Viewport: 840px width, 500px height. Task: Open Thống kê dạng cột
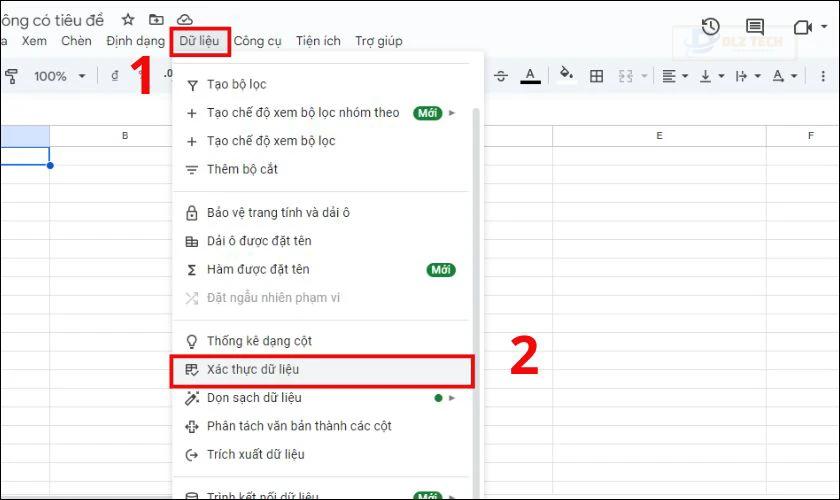click(x=322, y=341)
